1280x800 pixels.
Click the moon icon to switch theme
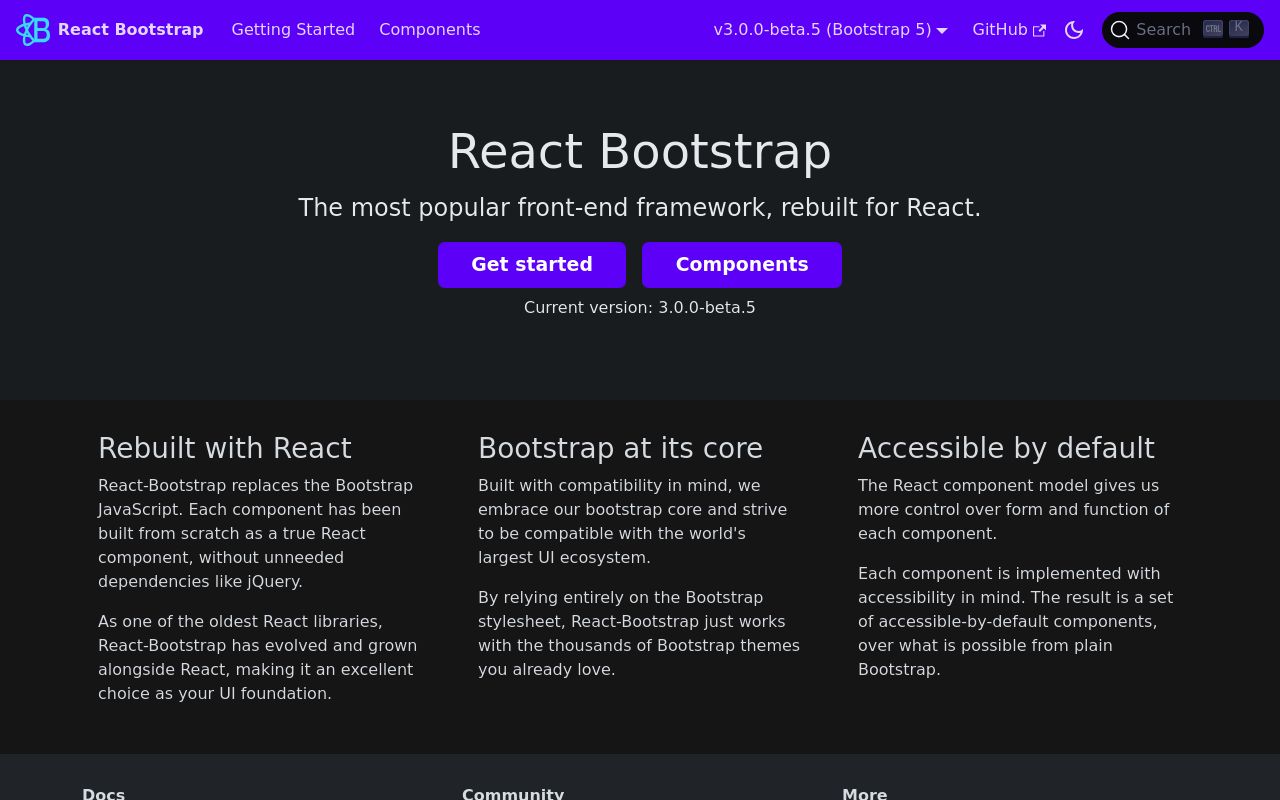click(x=1074, y=30)
